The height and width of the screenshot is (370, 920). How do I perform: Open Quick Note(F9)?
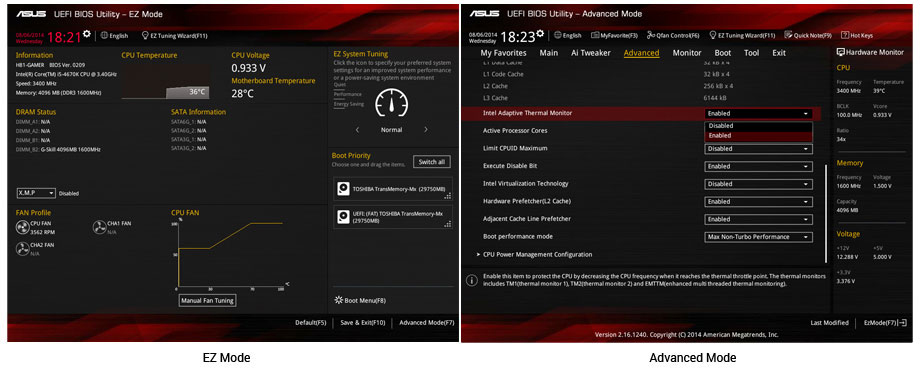click(x=808, y=35)
